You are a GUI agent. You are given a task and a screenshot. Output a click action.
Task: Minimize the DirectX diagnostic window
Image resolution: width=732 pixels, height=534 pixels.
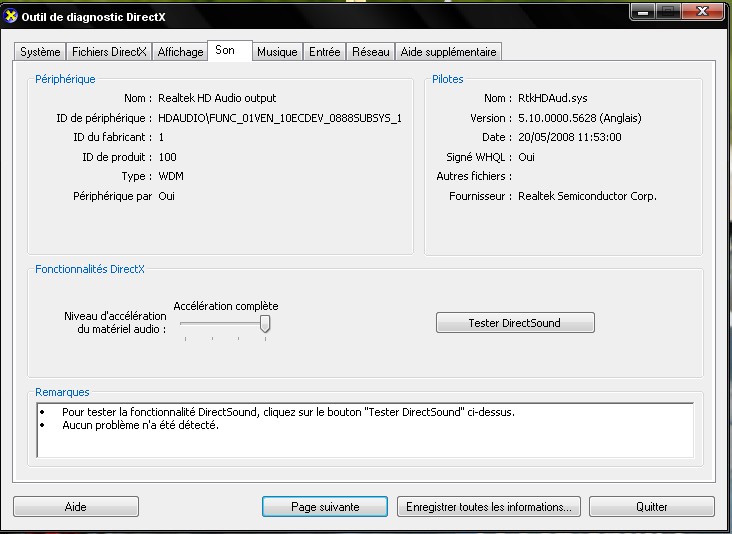(x=644, y=10)
